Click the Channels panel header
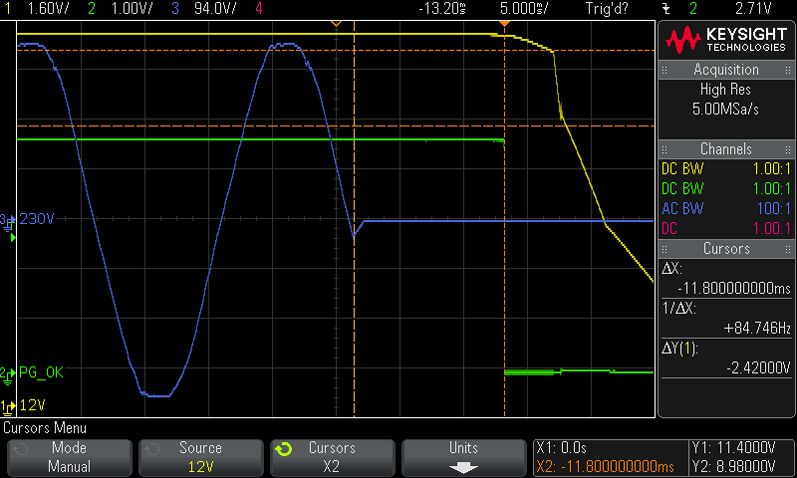Image resolution: width=797 pixels, height=478 pixels. tap(726, 149)
